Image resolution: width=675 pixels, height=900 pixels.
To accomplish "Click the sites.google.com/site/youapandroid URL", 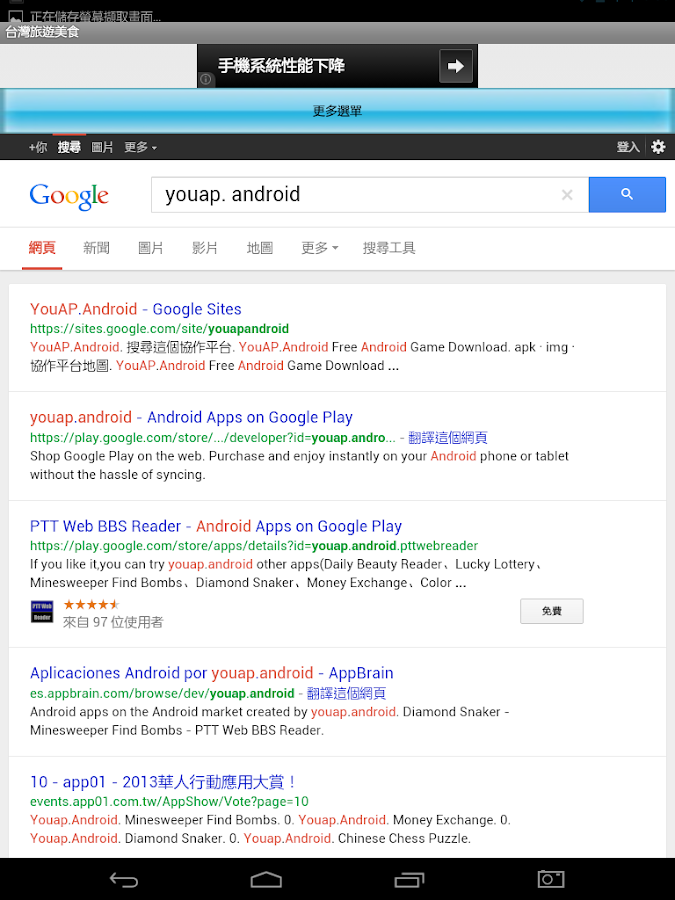I will click(x=159, y=329).
